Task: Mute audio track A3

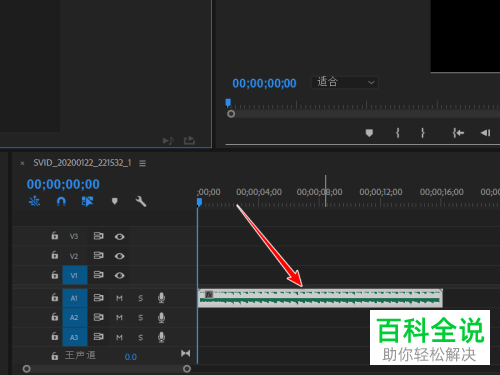Action: [119, 337]
